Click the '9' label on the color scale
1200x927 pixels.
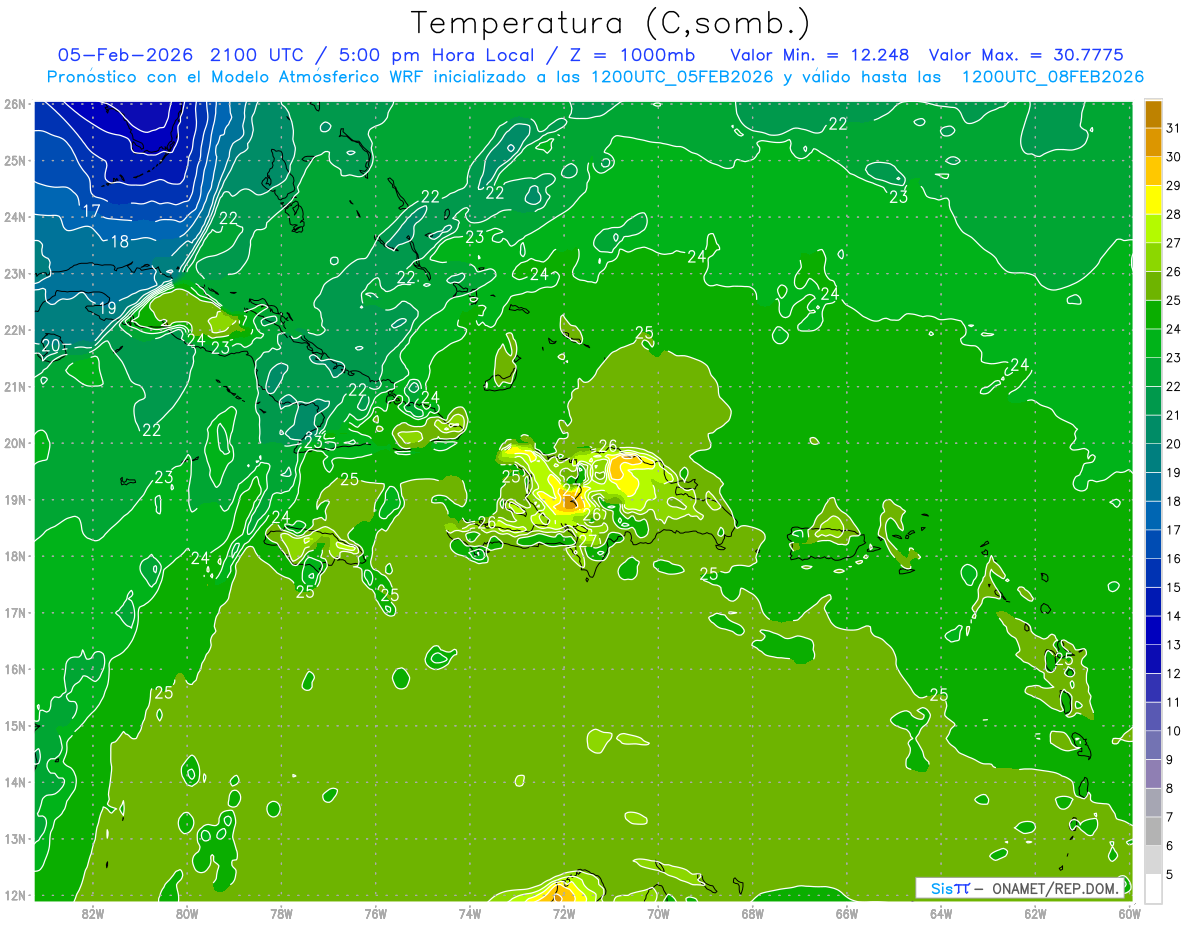[1170, 760]
